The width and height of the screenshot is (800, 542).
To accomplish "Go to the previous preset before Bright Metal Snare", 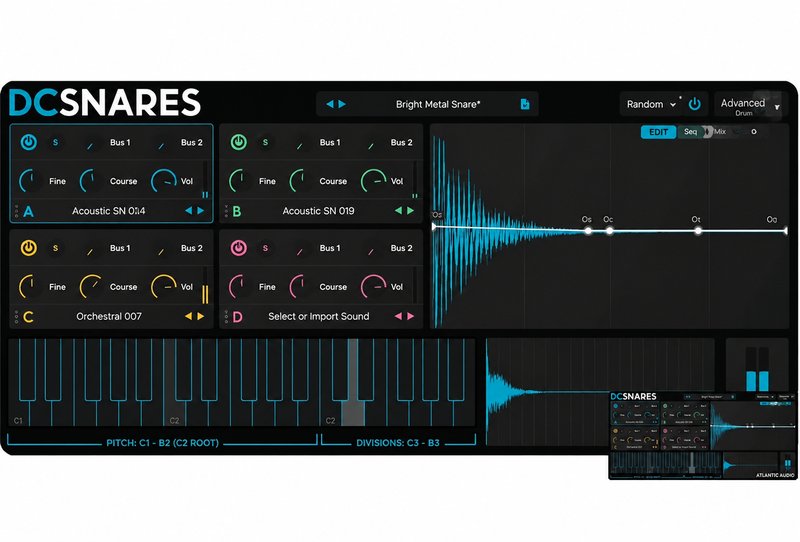I will pyautogui.click(x=330, y=104).
